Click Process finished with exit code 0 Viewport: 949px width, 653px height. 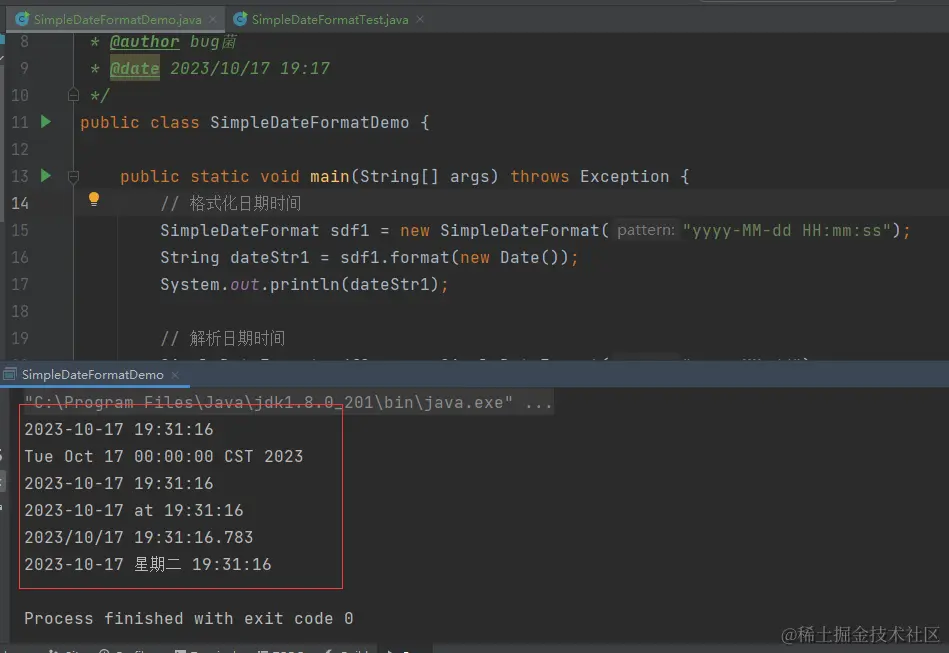point(188,619)
